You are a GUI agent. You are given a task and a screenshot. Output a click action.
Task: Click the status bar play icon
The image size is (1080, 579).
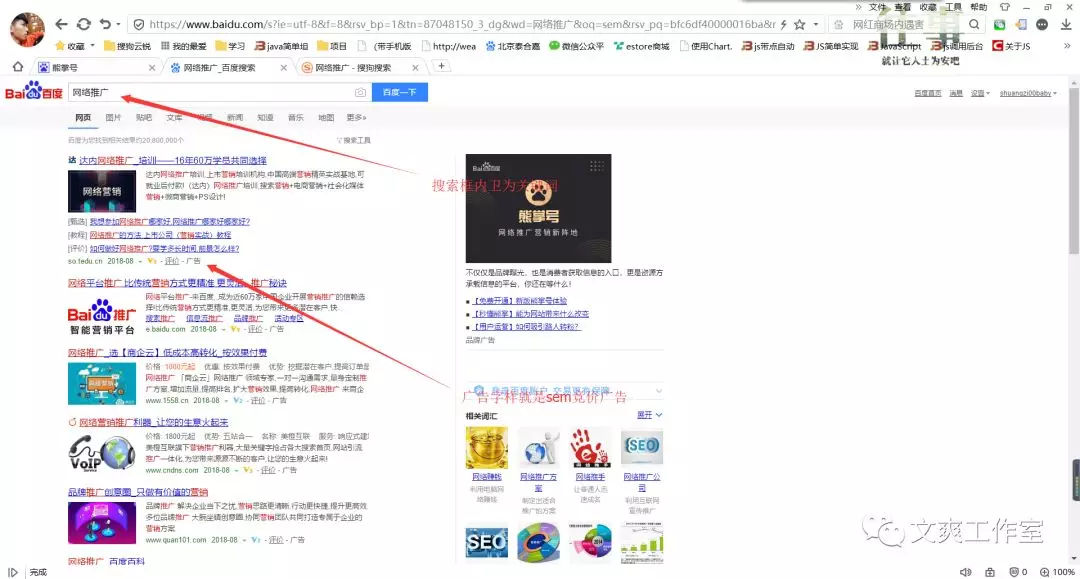12,572
